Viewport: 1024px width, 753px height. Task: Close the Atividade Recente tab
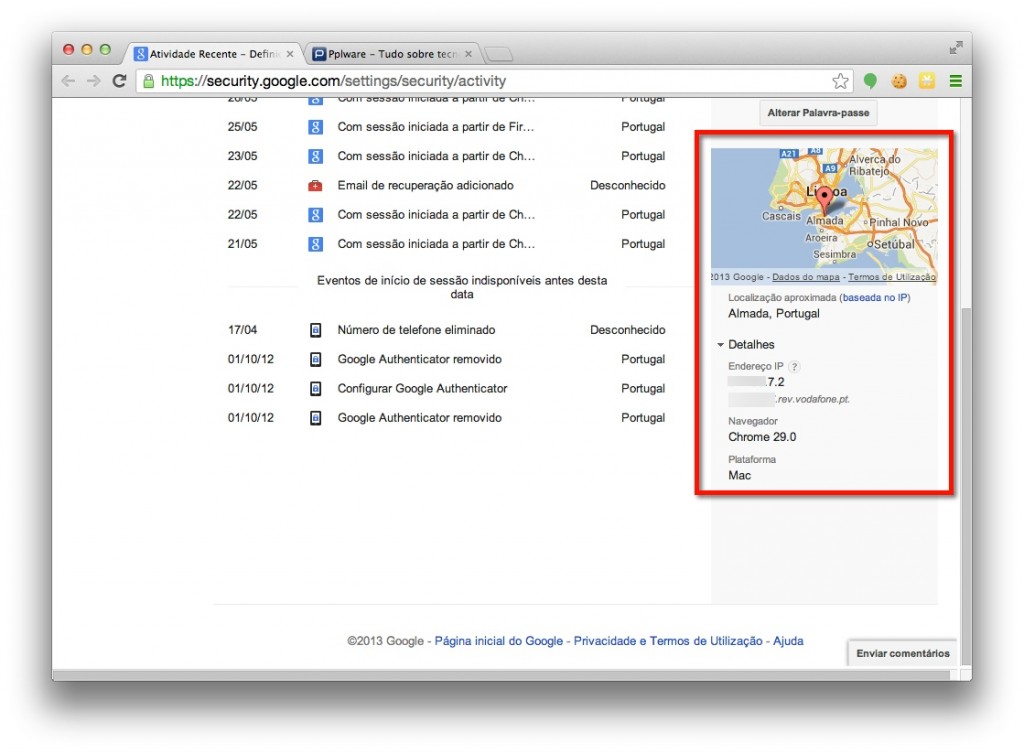290,54
